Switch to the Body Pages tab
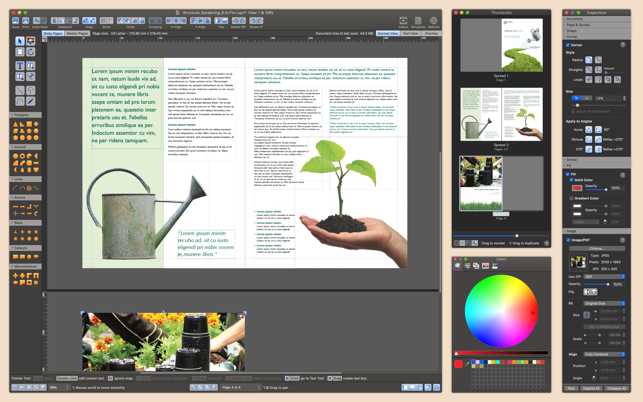The image size is (643, 402). (53, 33)
